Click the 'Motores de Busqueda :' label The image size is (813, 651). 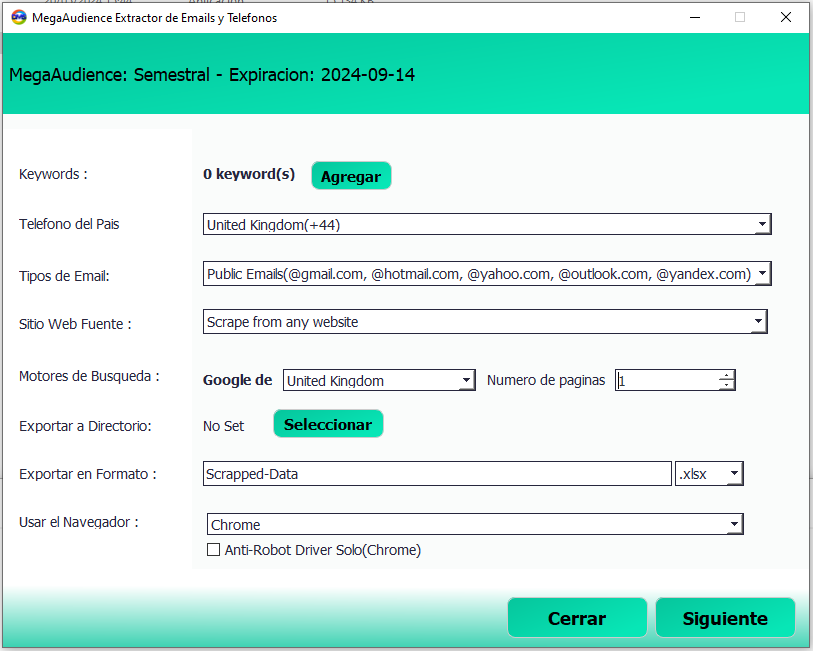(x=89, y=376)
